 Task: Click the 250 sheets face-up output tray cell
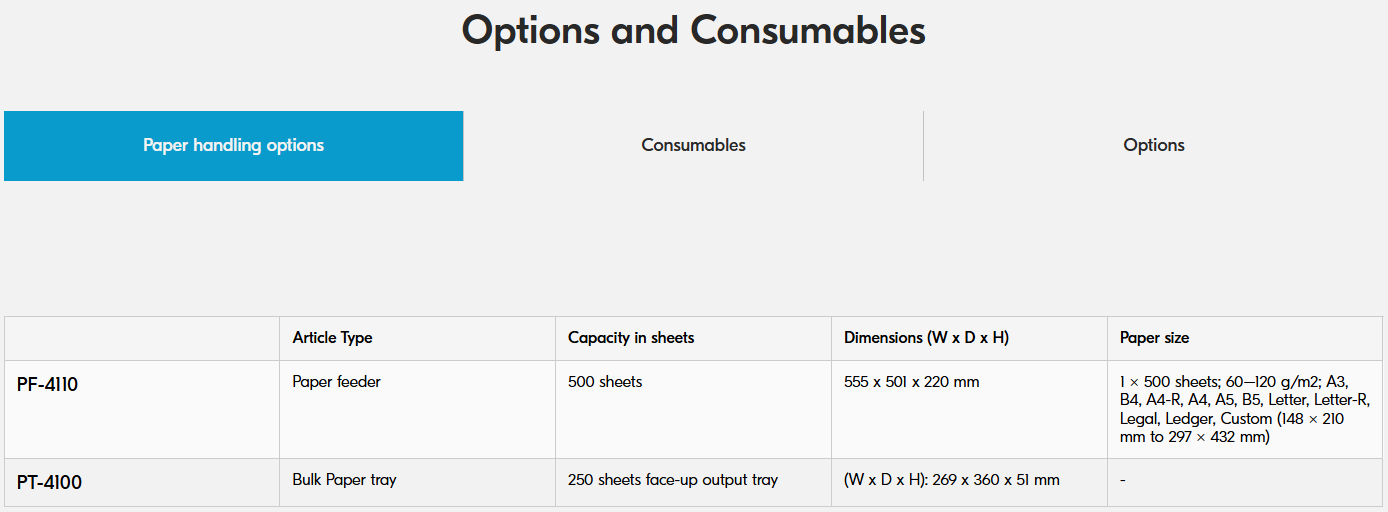693,482
